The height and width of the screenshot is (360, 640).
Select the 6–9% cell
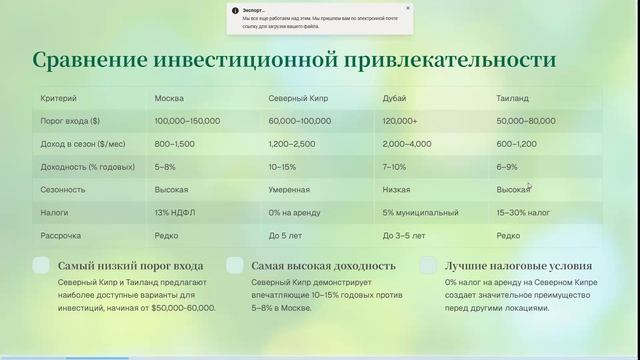tap(507, 167)
